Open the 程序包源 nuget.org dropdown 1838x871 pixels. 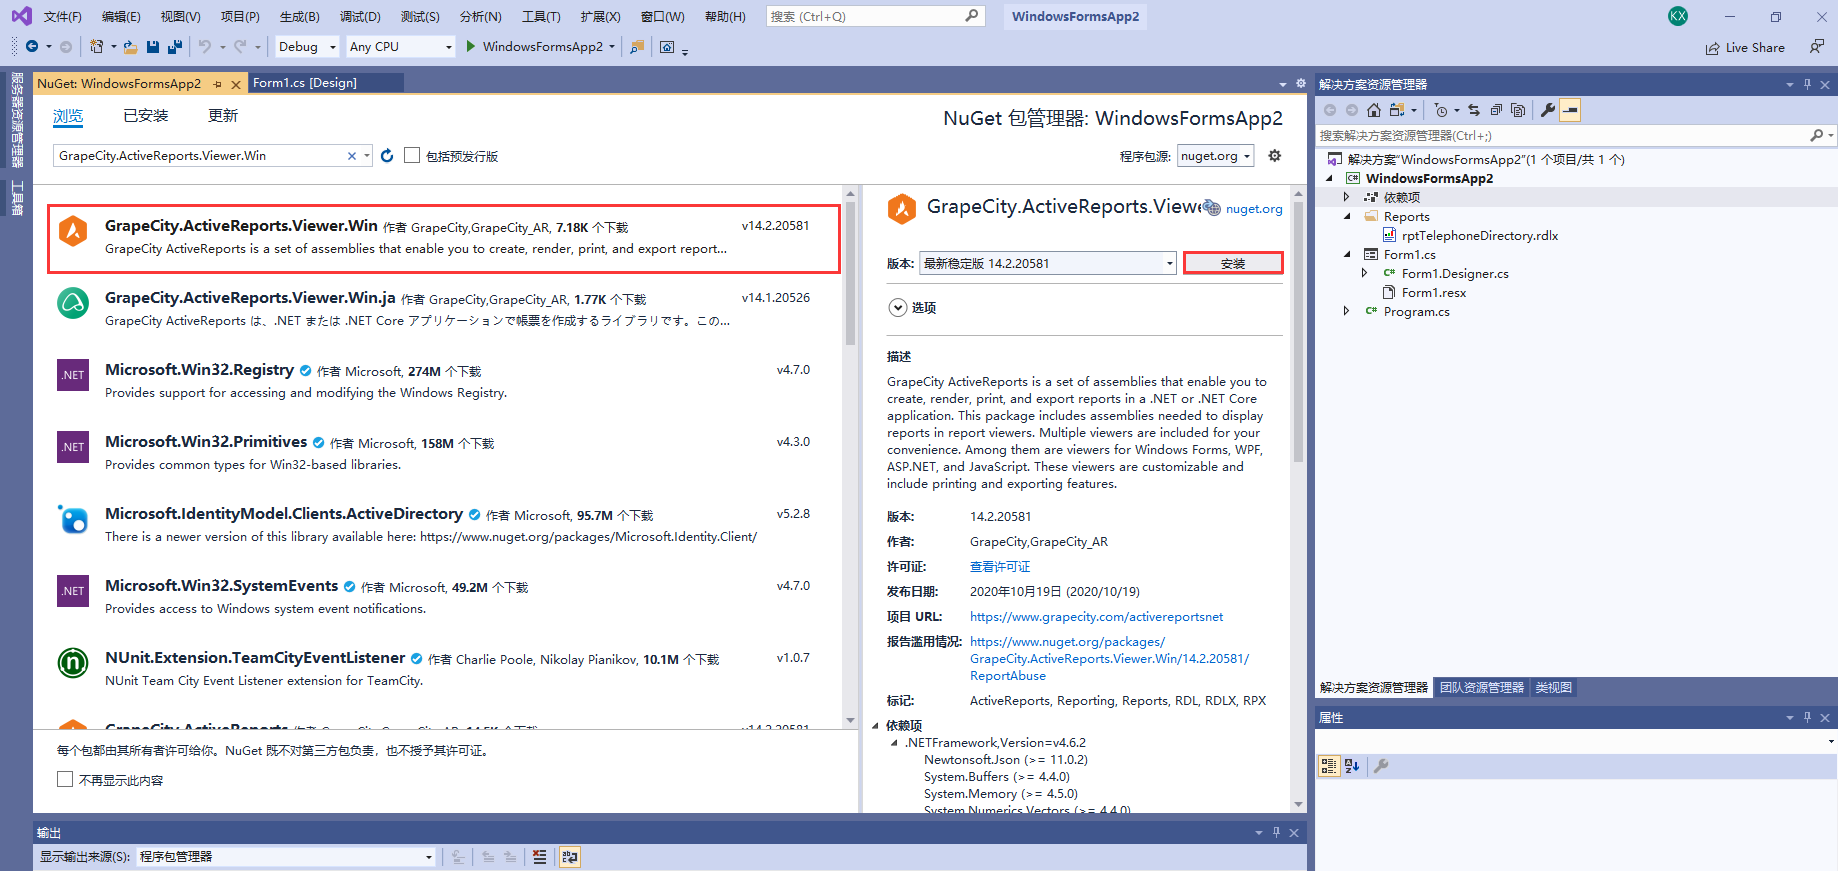point(1216,156)
